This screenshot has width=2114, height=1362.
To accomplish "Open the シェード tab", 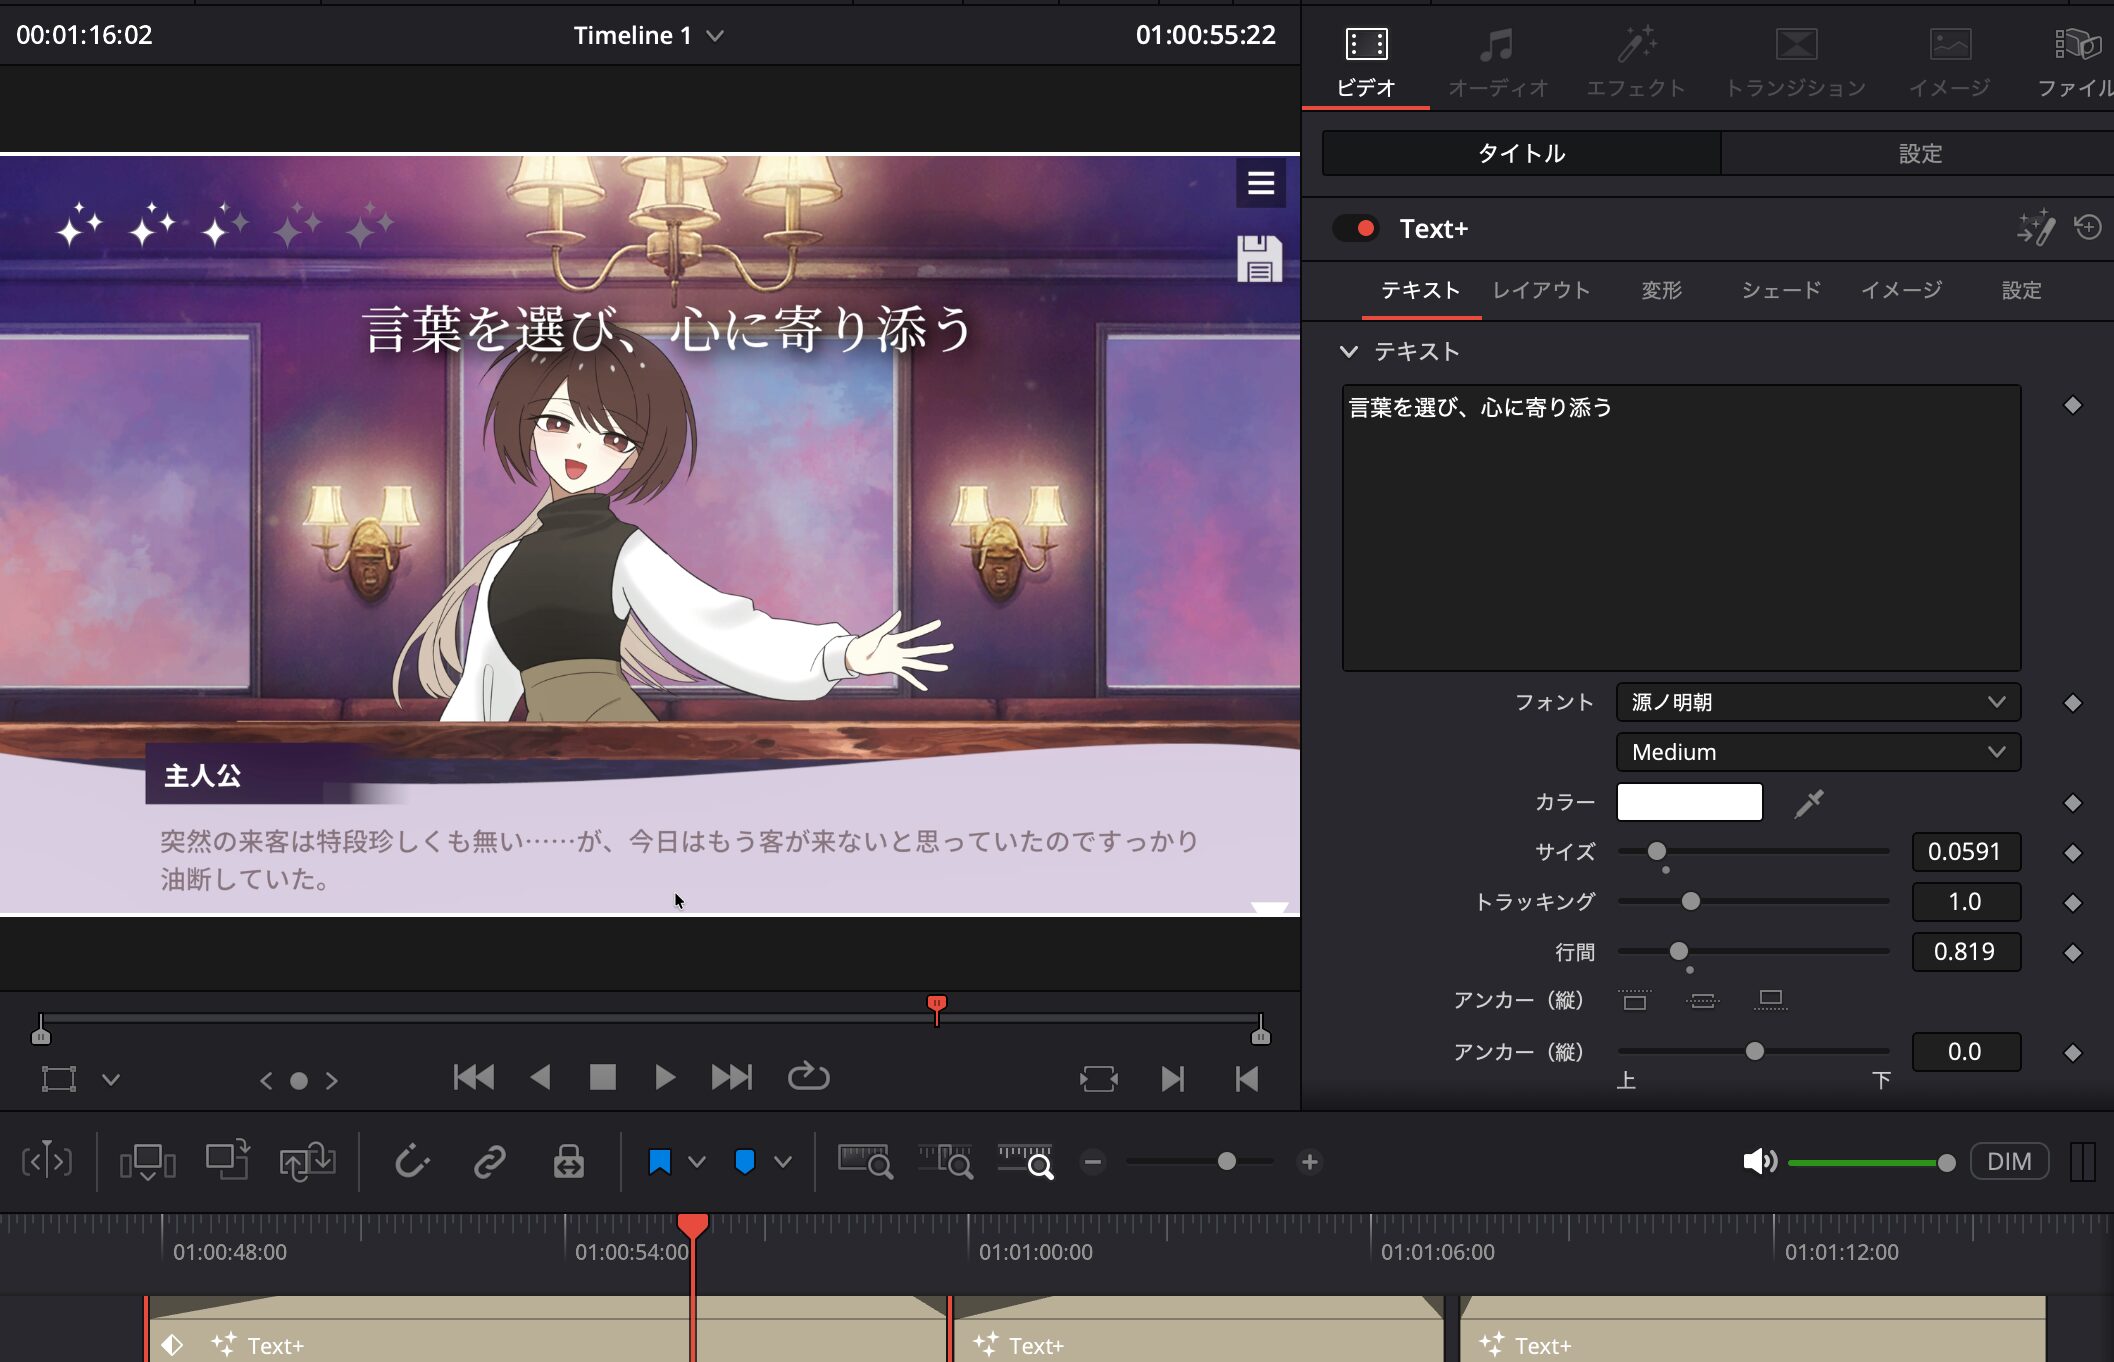I will [x=1781, y=291].
